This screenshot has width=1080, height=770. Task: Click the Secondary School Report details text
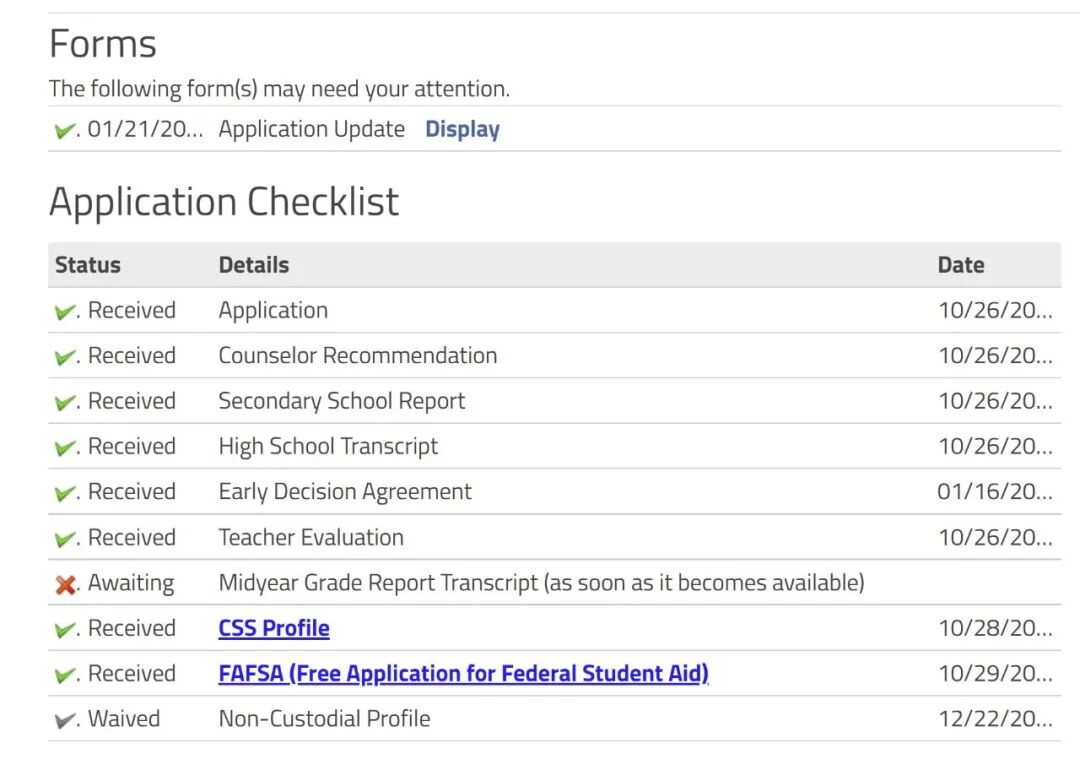(342, 401)
